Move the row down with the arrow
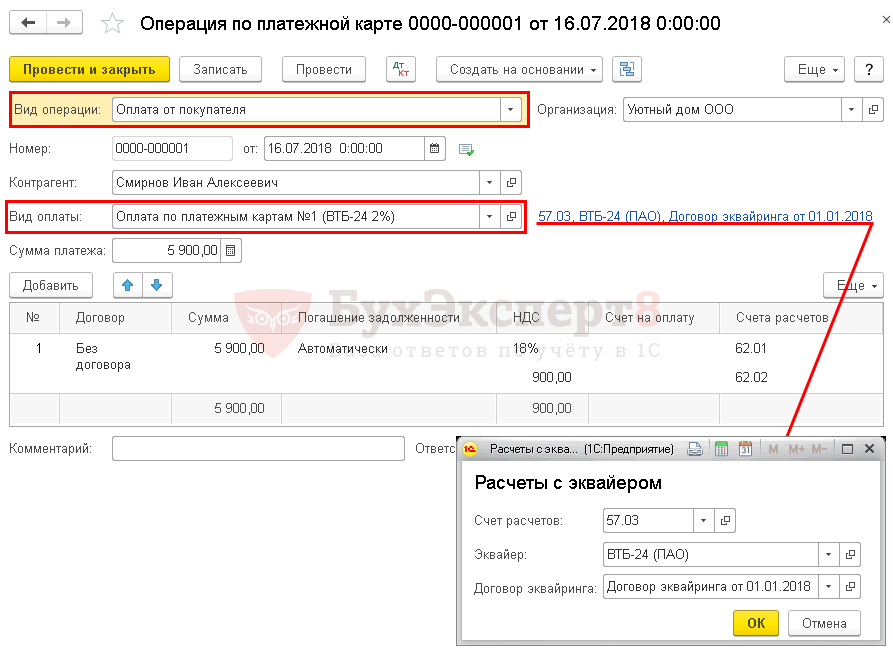The image size is (893, 648). [x=157, y=285]
